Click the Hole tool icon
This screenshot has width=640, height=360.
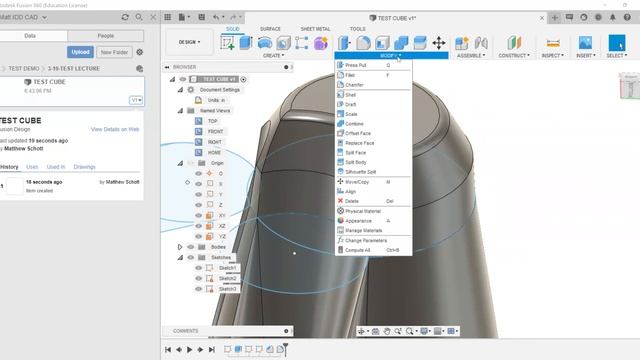pyautogui.click(x=283, y=43)
